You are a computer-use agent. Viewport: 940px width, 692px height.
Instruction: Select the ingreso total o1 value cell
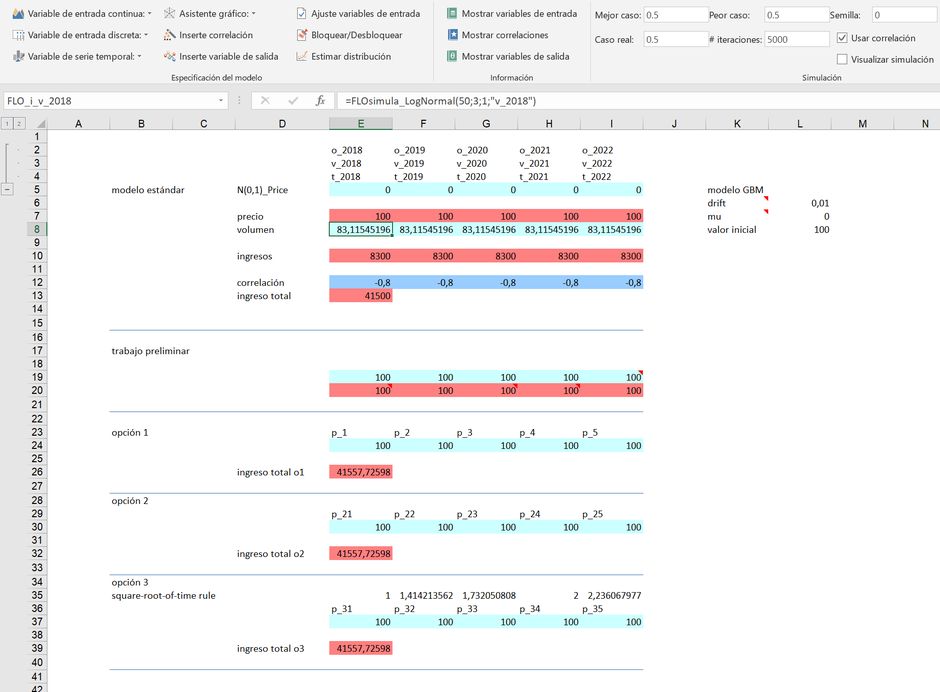pyautogui.click(x=361, y=472)
